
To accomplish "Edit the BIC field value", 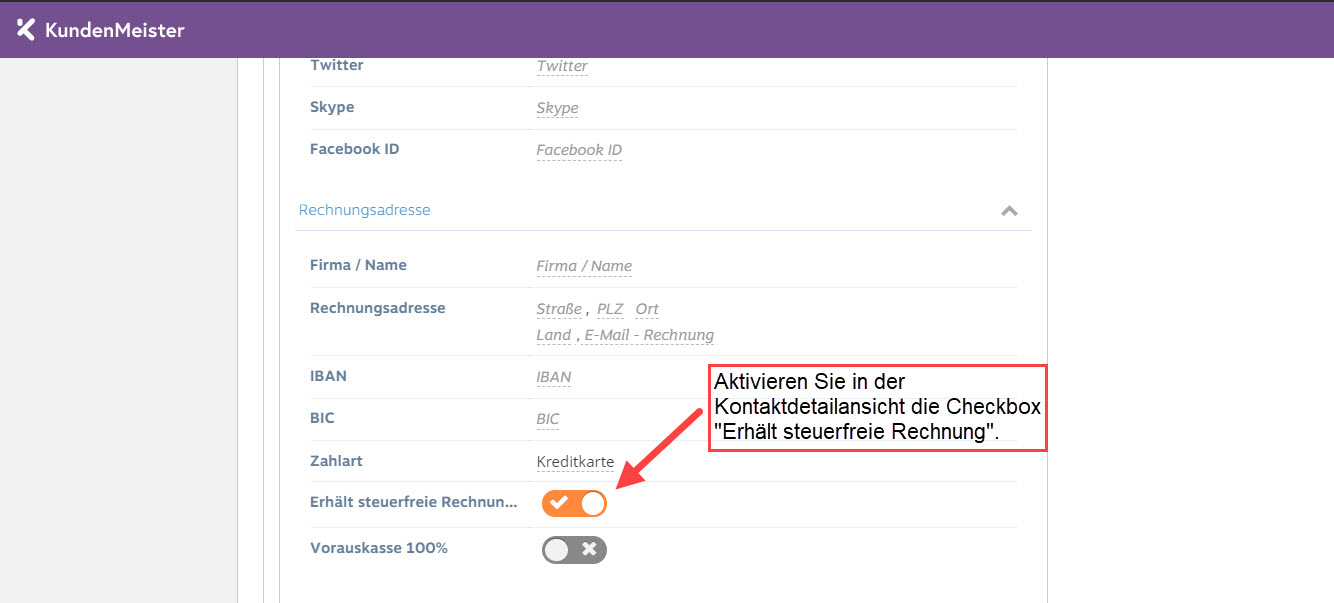I will coord(548,419).
